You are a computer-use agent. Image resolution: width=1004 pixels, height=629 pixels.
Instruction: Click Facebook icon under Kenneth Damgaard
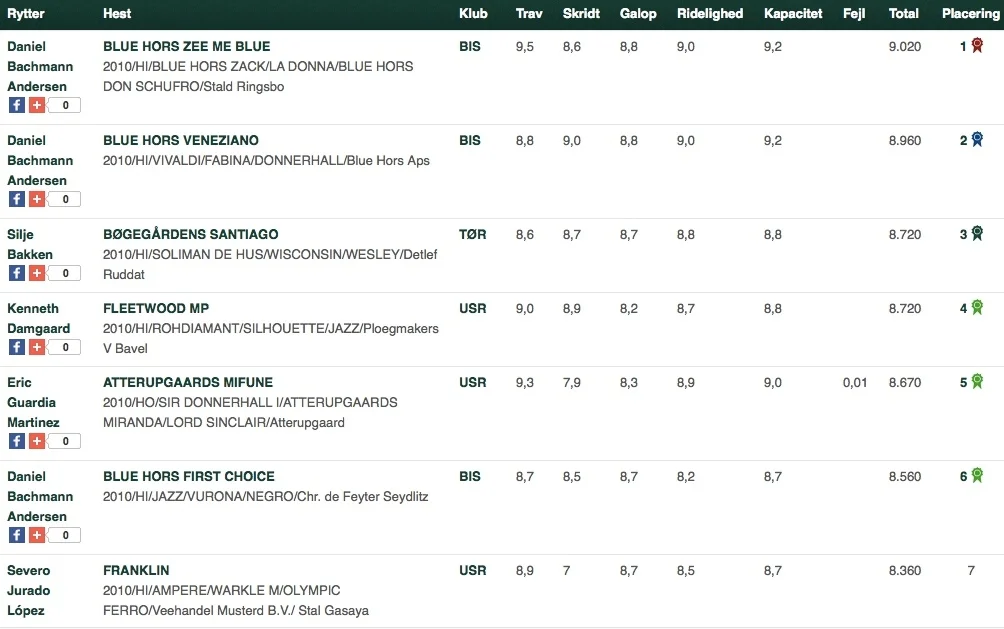[x=17, y=347]
